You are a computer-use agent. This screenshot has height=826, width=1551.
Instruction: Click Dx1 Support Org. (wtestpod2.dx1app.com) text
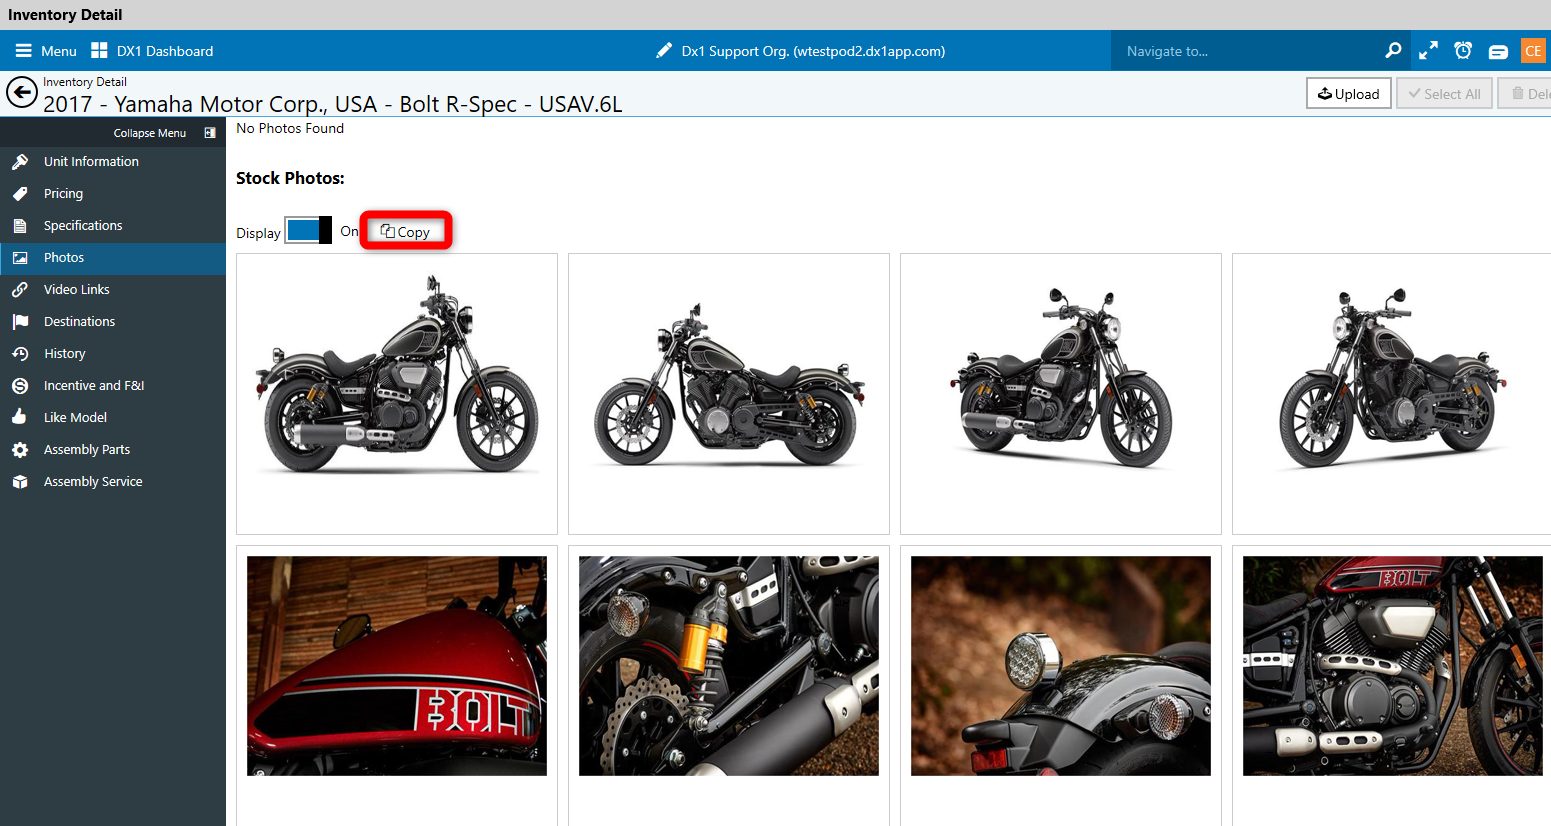pyautogui.click(x=813, y=51)
